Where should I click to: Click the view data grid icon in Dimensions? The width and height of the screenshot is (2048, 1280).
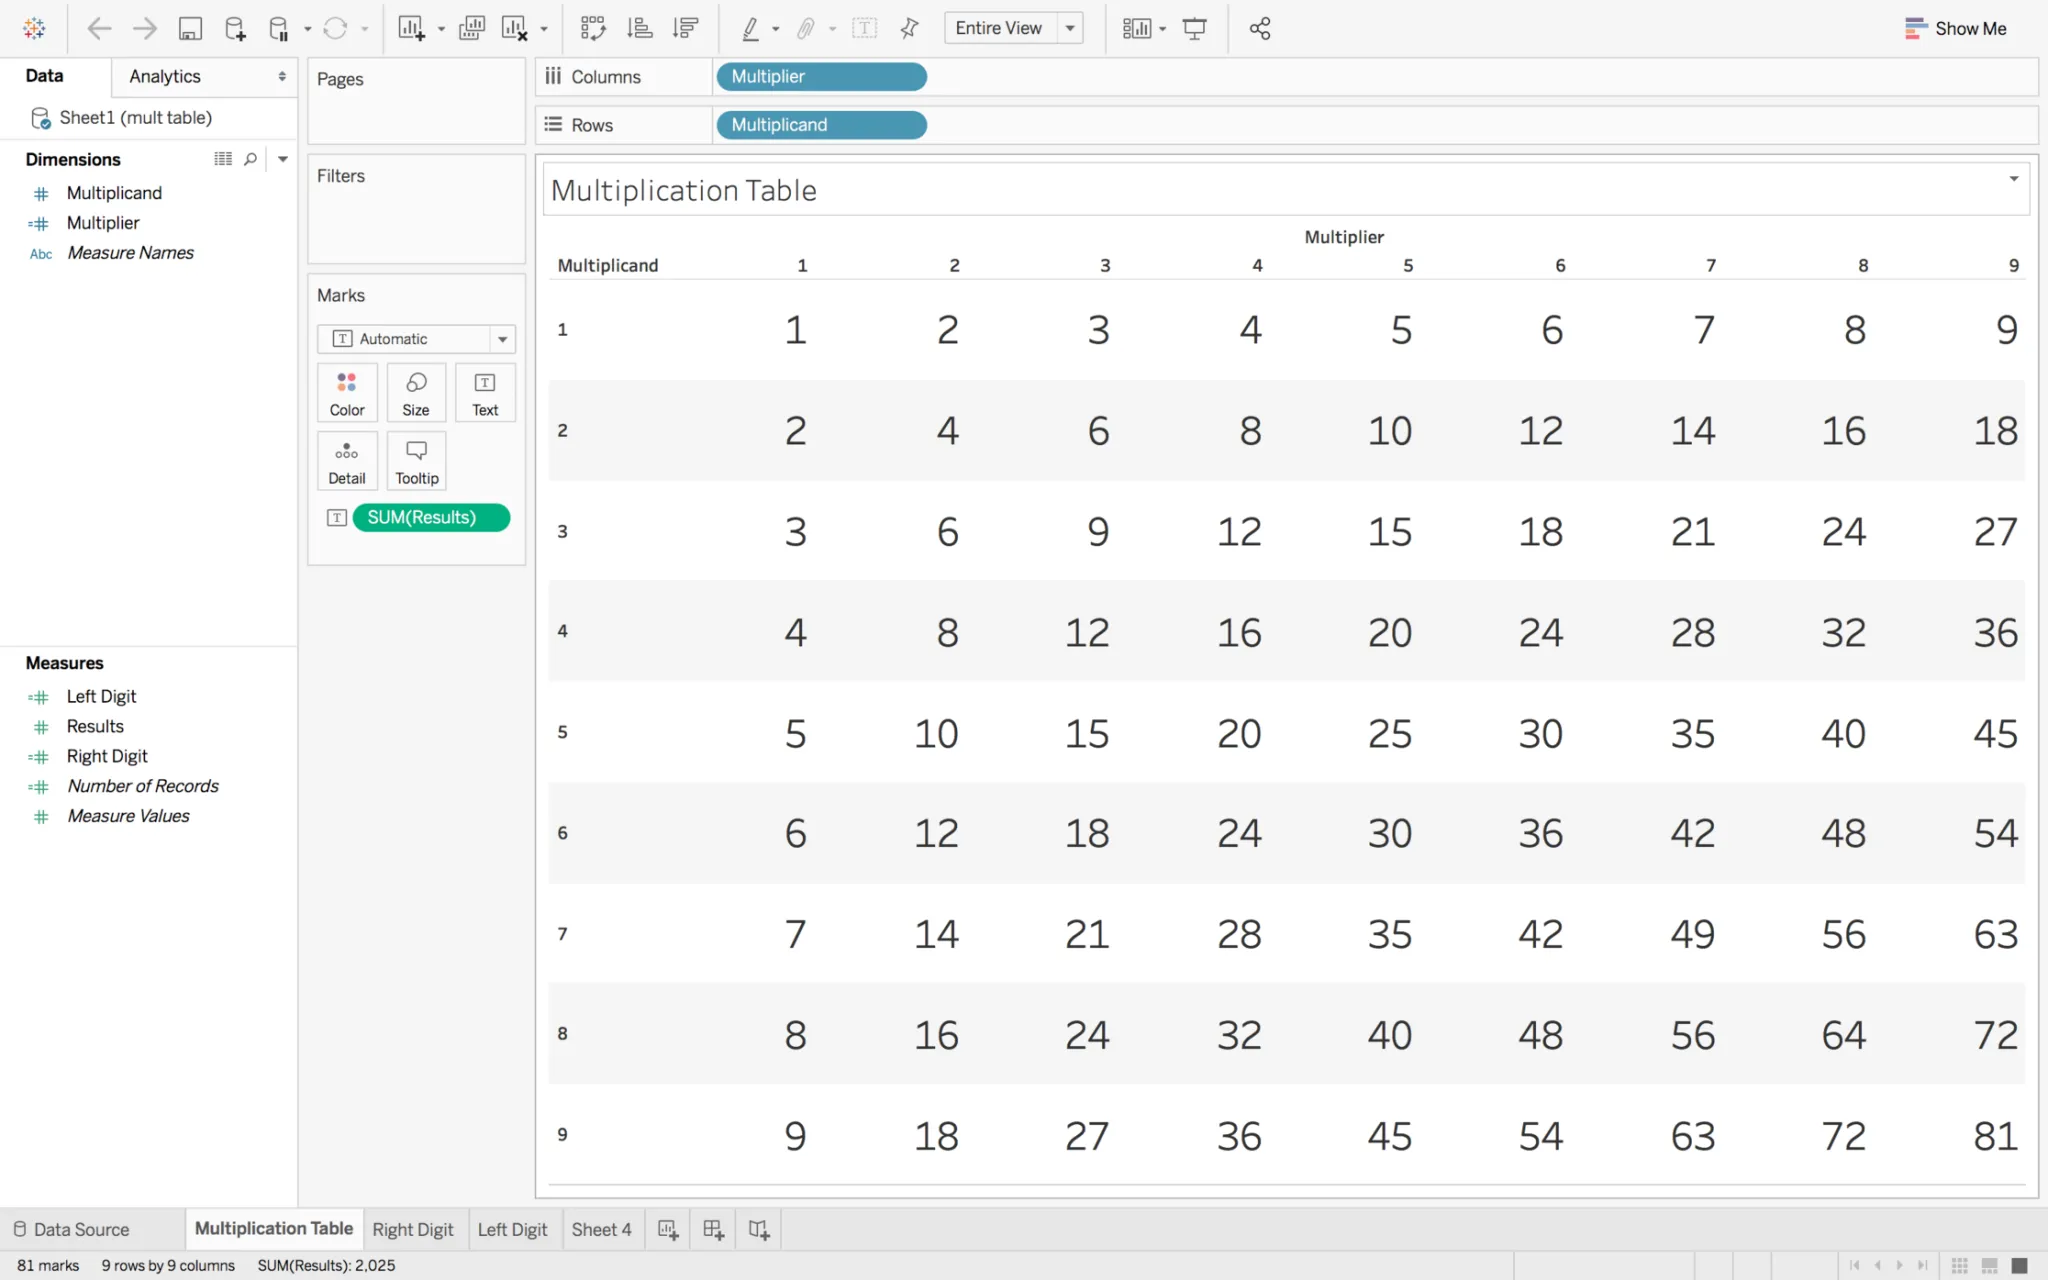pyautogui.click(x=223, y=159)
